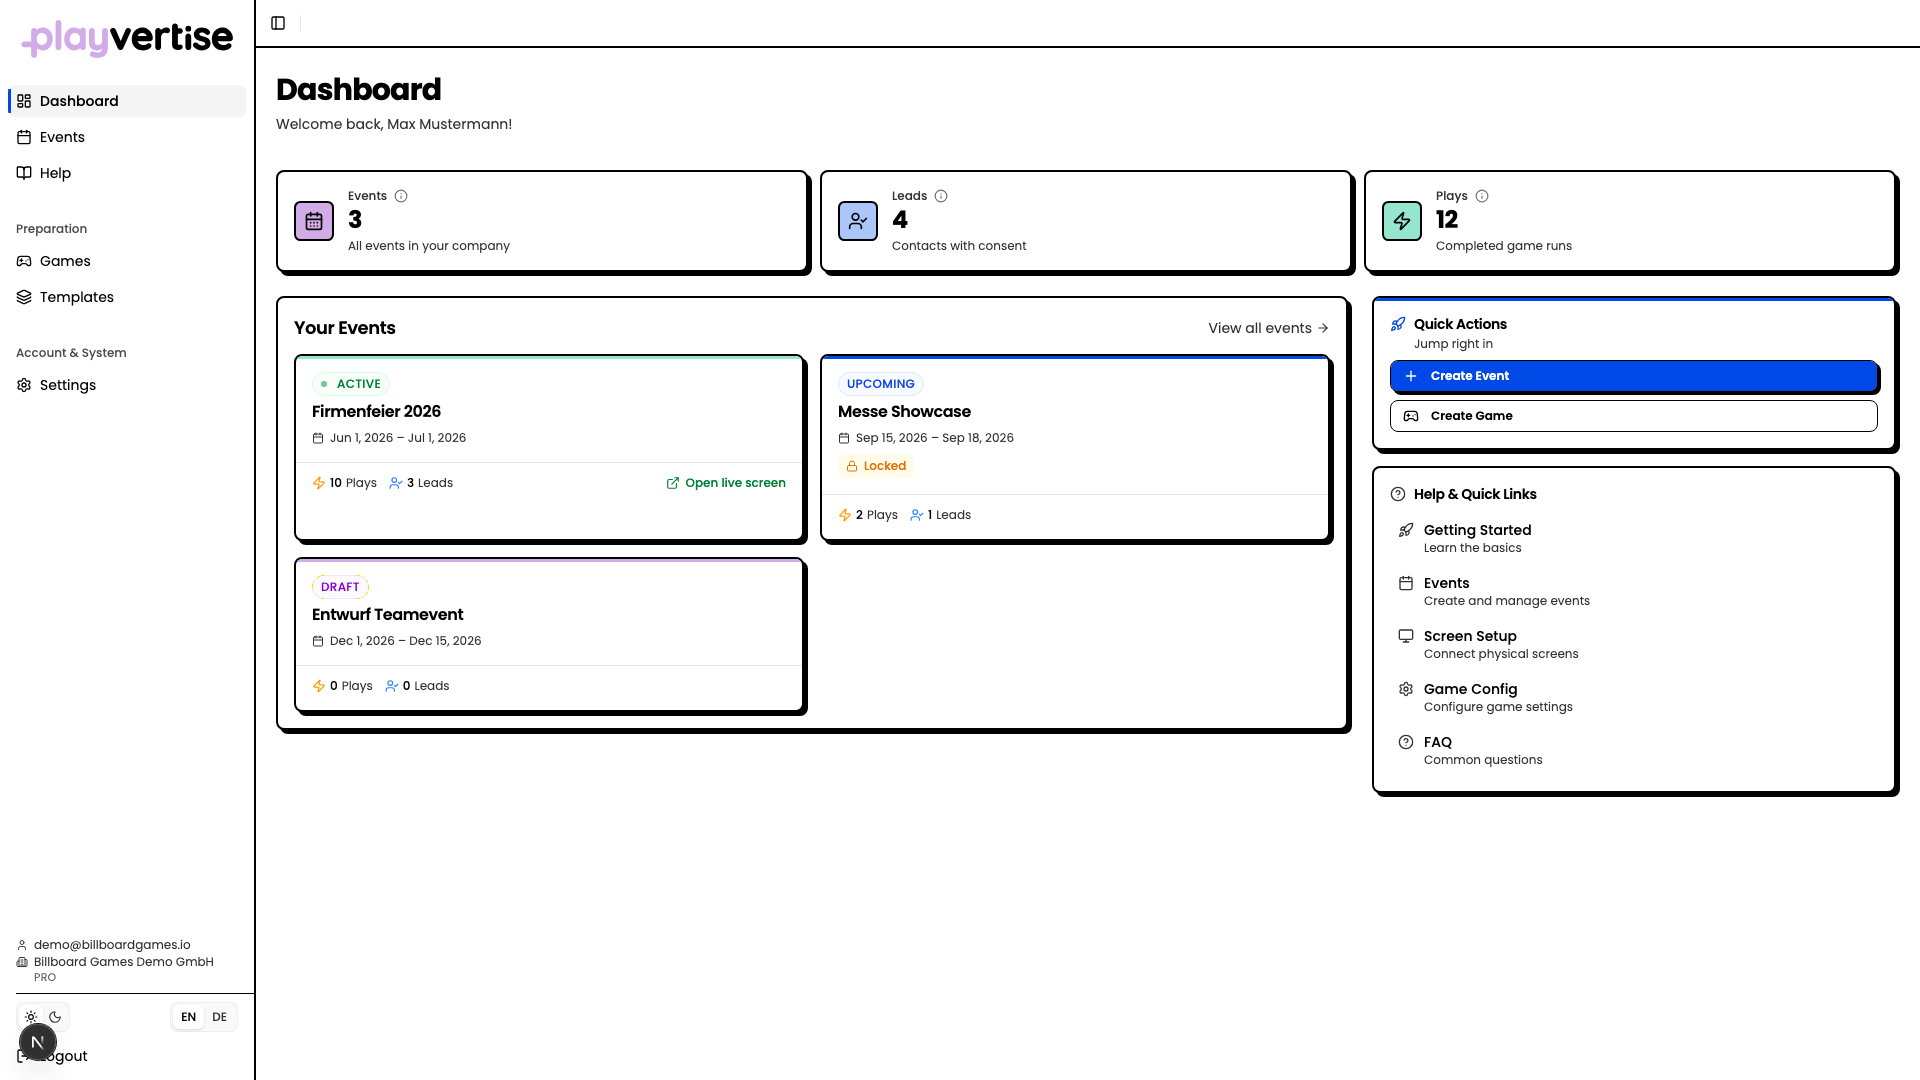
Task: Toggle the sidebar panel icon
Action: 278,23
